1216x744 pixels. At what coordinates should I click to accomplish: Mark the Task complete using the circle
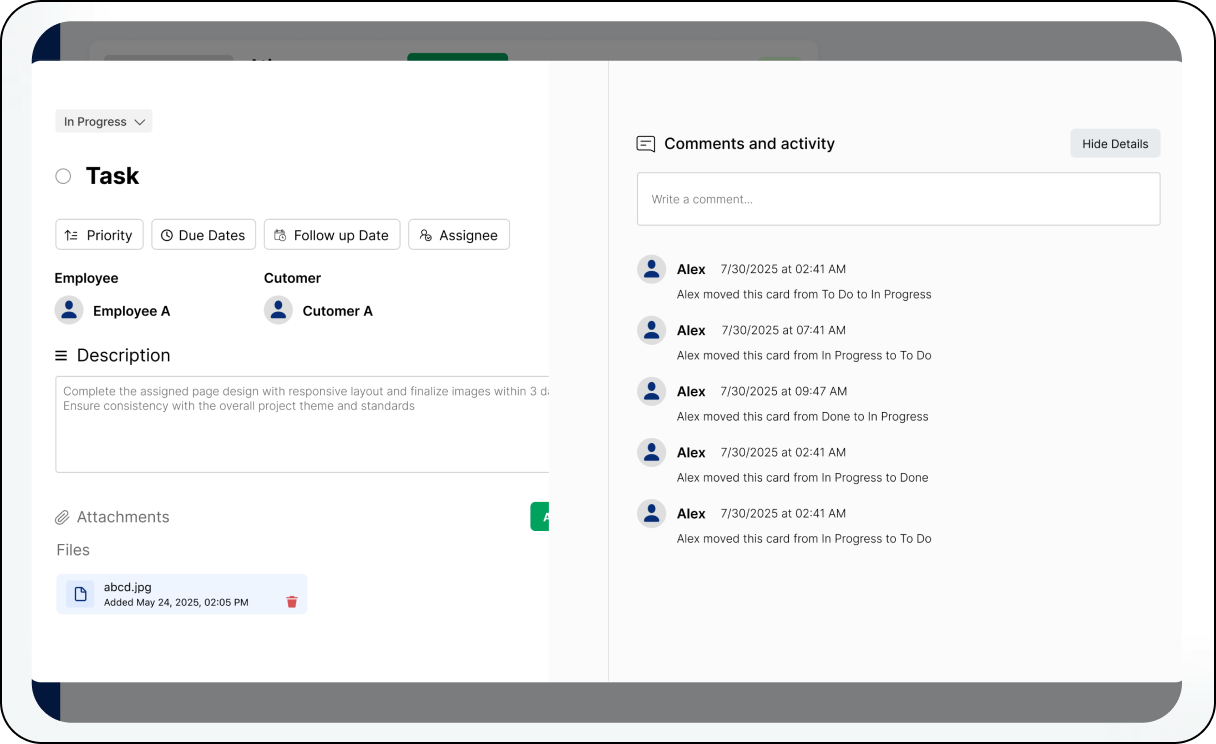63,176
